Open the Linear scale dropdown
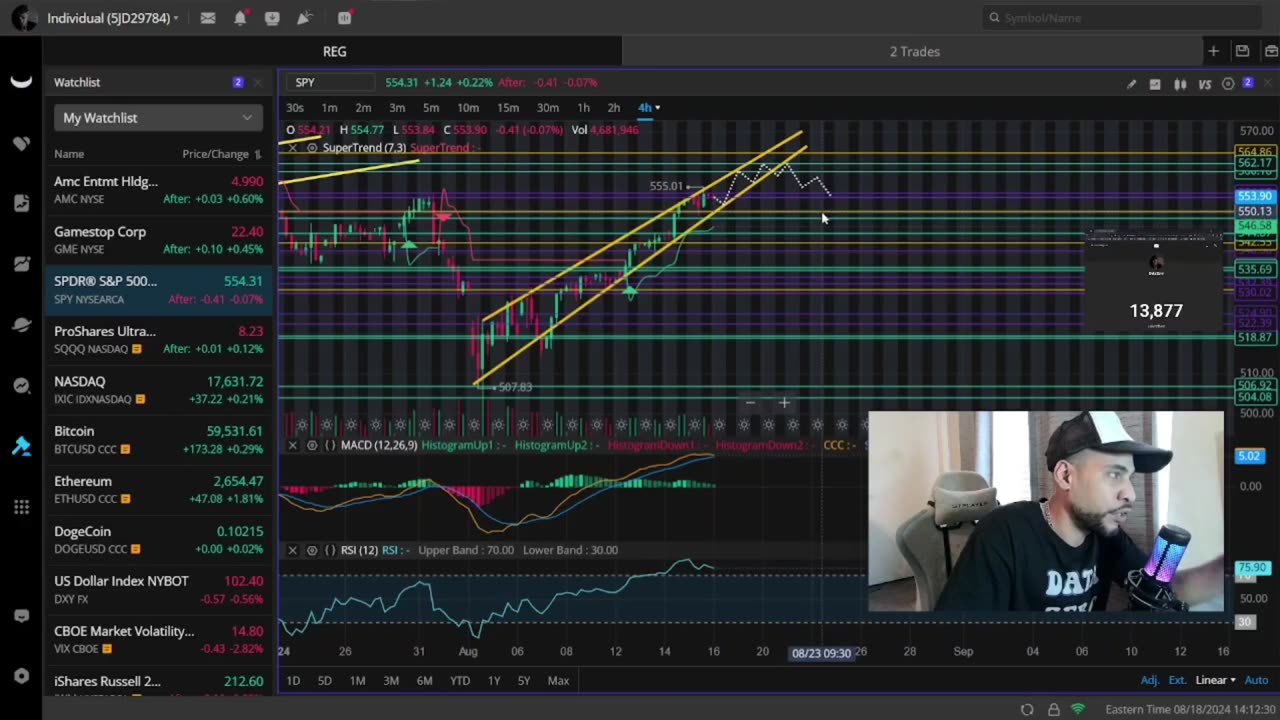 coord(1217,680)
